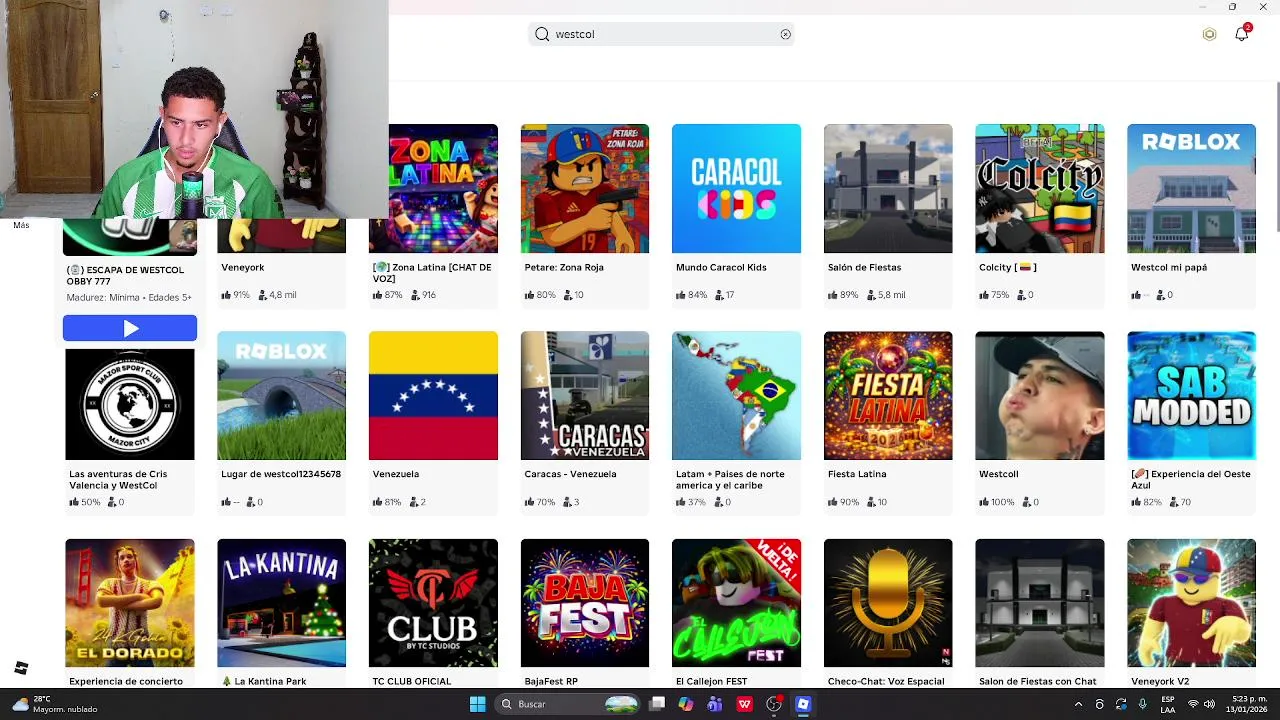This screenshot has width=1280, height=720.
Task: Open the El Dorado concert thumbnail
Action: [x=130, y=603]
